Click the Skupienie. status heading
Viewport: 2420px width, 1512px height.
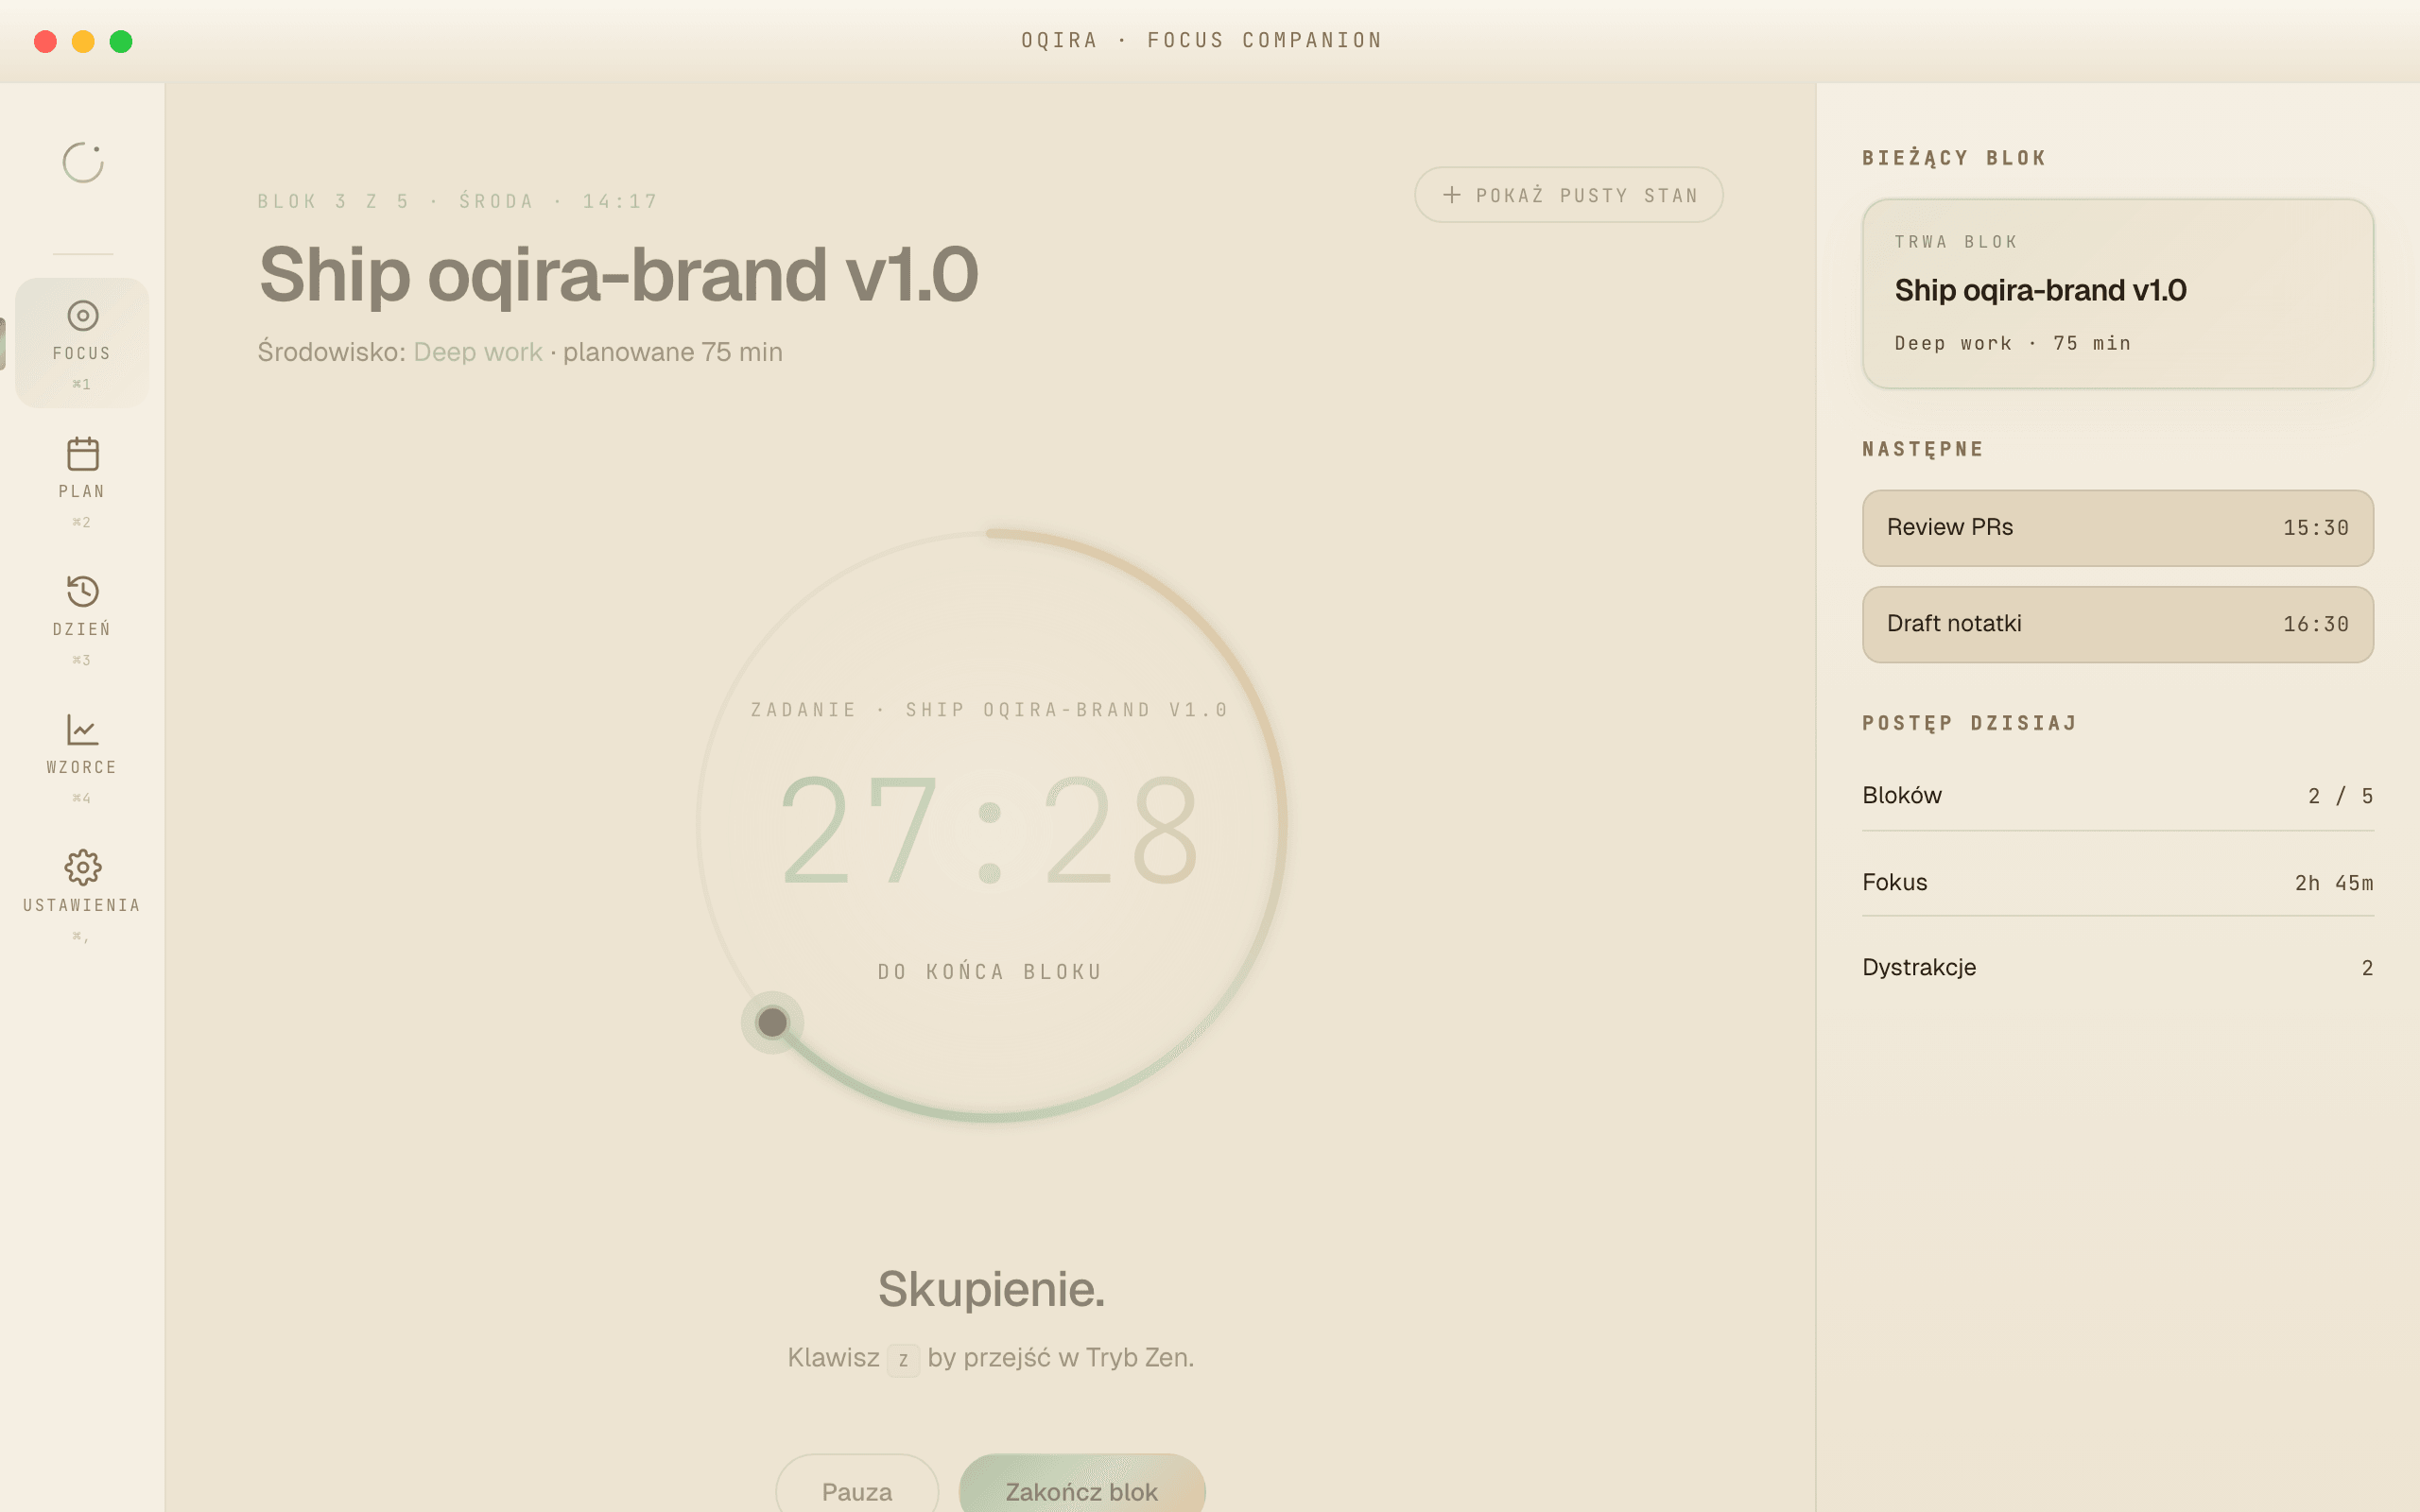991,1288
